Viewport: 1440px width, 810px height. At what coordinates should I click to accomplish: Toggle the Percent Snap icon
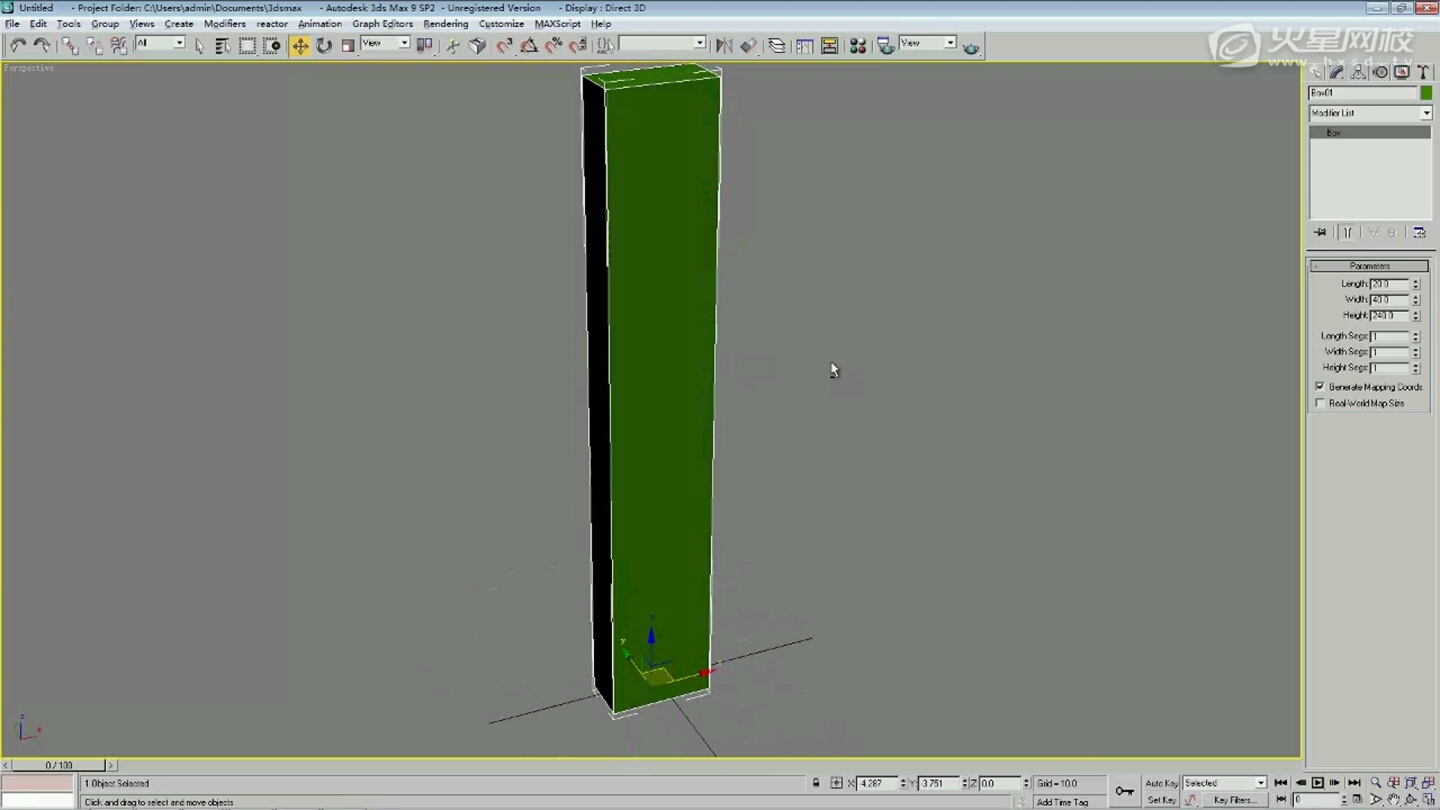pos(553,45)
